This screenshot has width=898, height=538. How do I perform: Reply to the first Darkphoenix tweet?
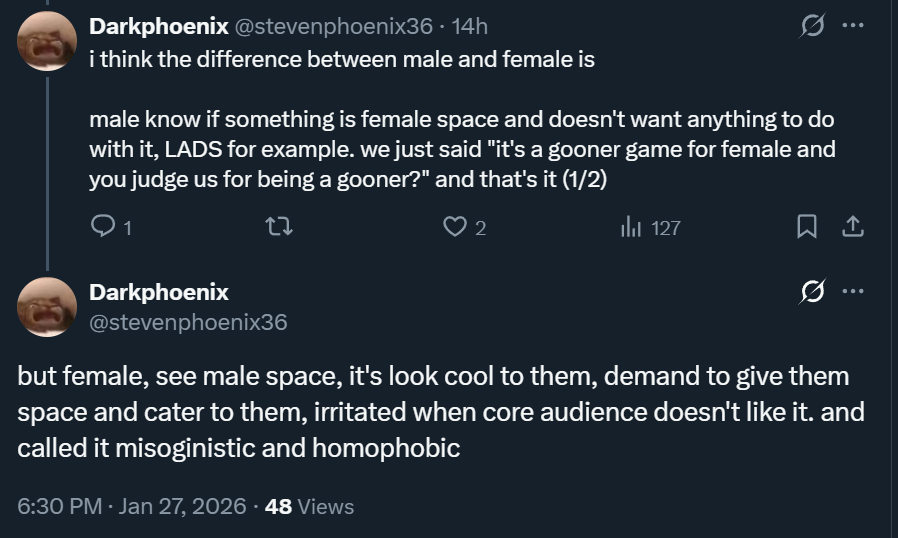click(103, 228)
